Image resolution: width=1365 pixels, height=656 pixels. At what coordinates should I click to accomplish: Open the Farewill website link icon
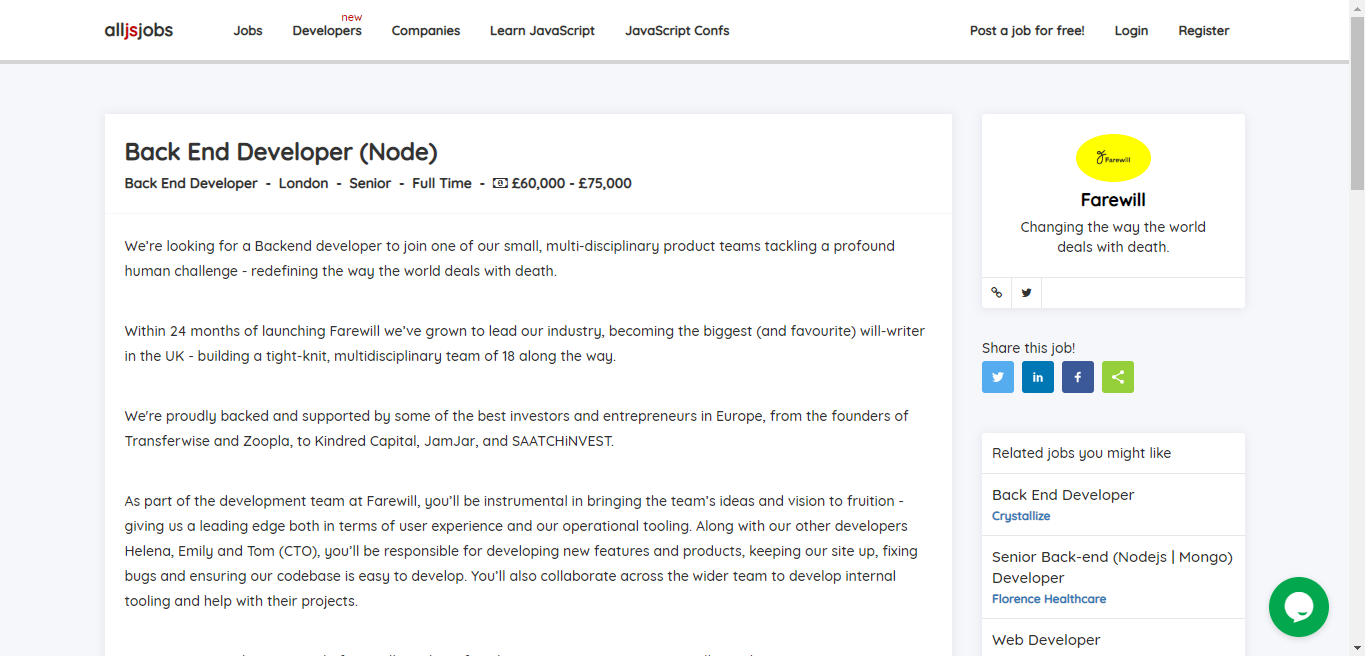(x=996, y=293)
